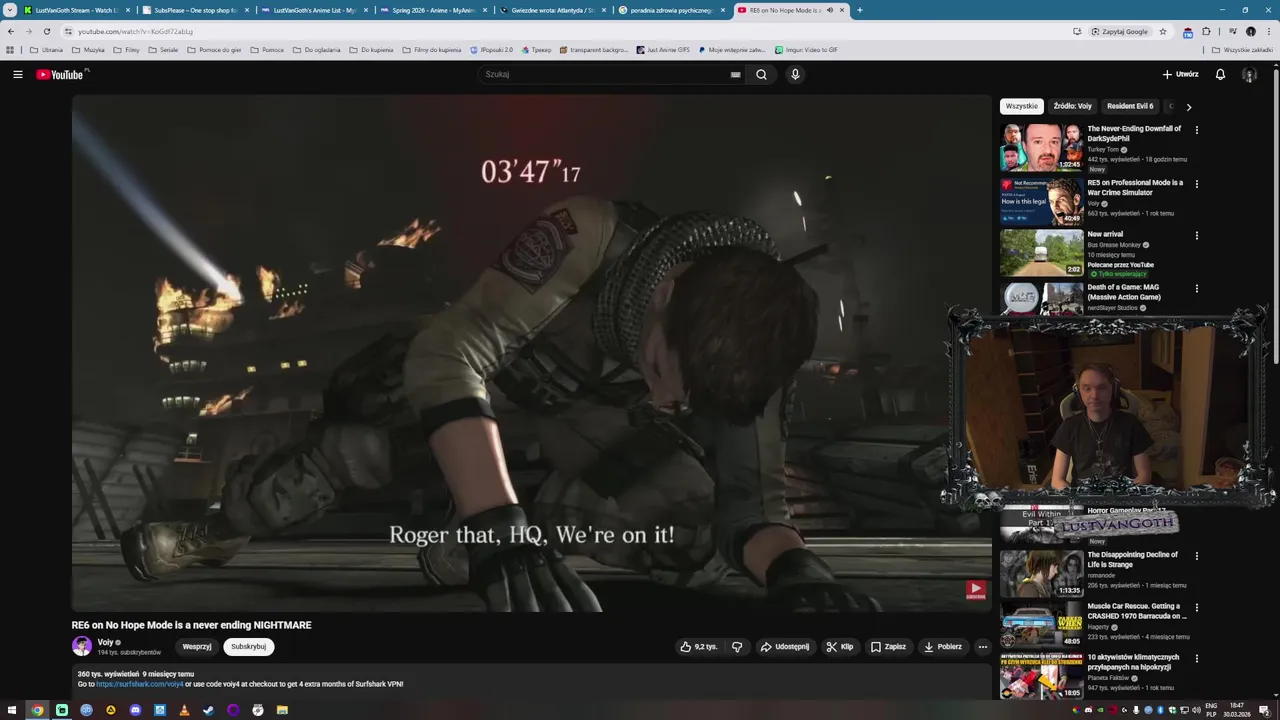Open thumbnail of RE5 on Professional Mode video
This screenshot has width=1280, height=720.
pyautogui.click(x=1041, y=201)
